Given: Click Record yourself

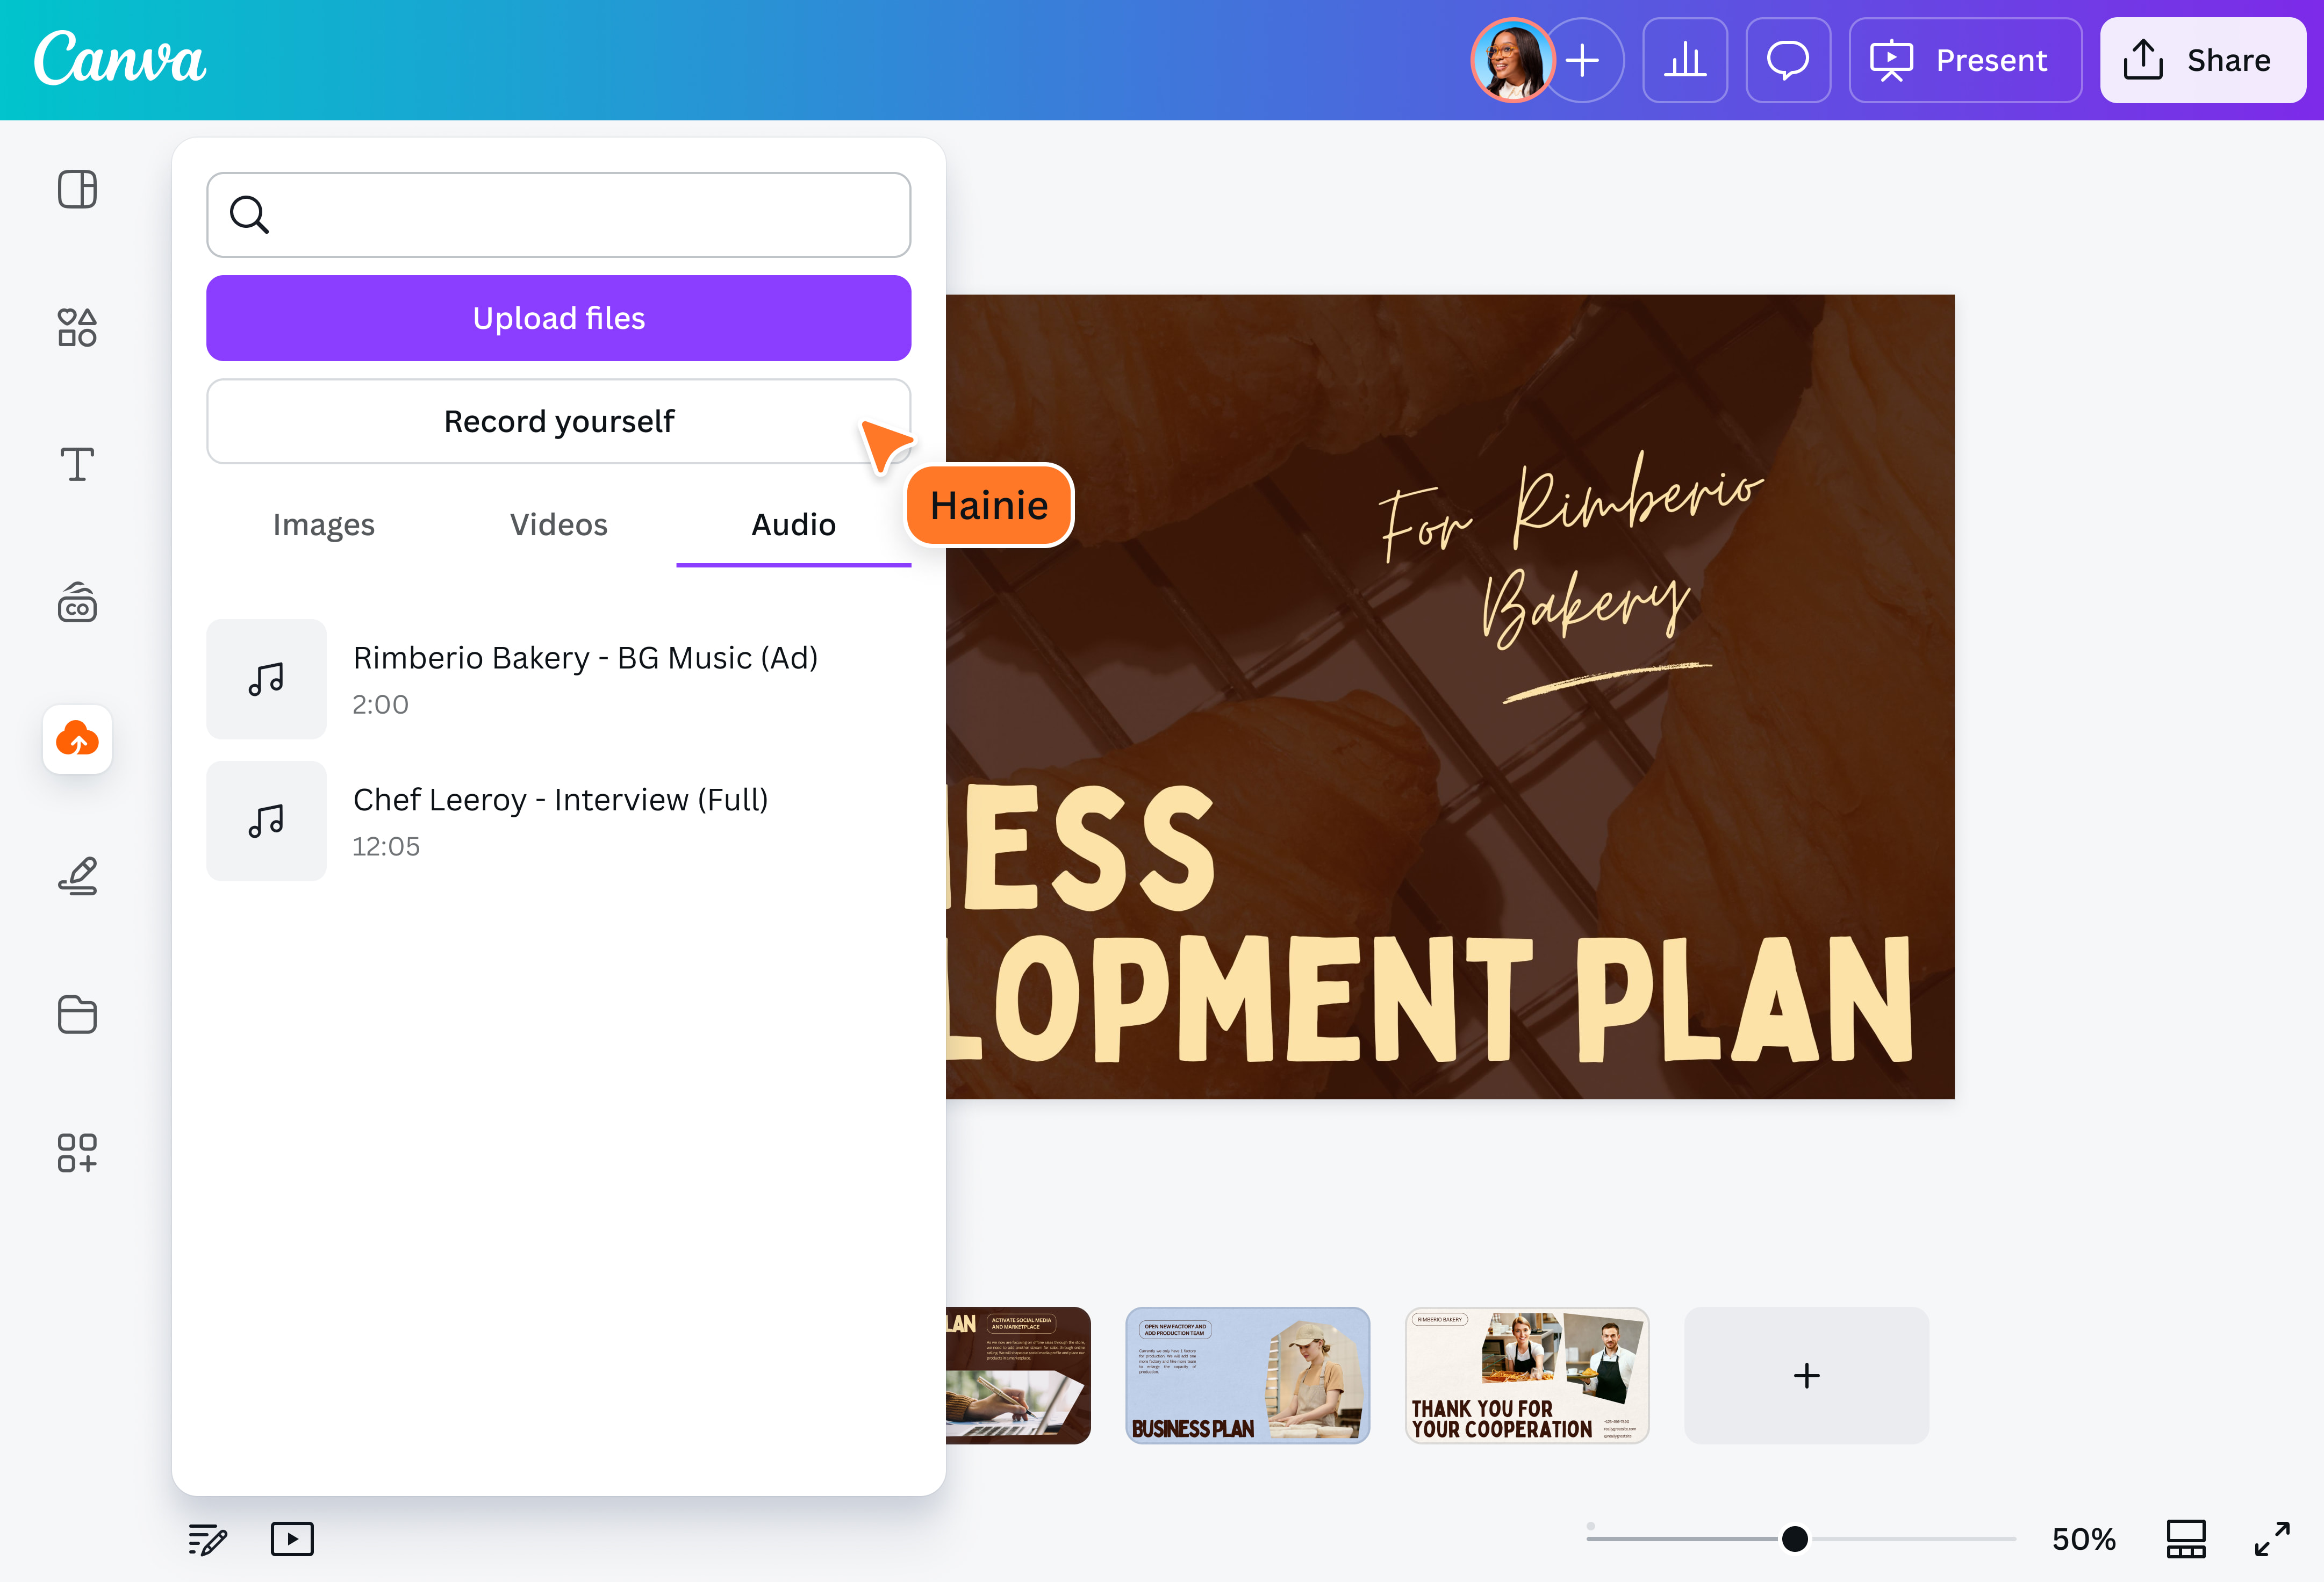Looking at the screenshot, I should (x=558, y=421).
